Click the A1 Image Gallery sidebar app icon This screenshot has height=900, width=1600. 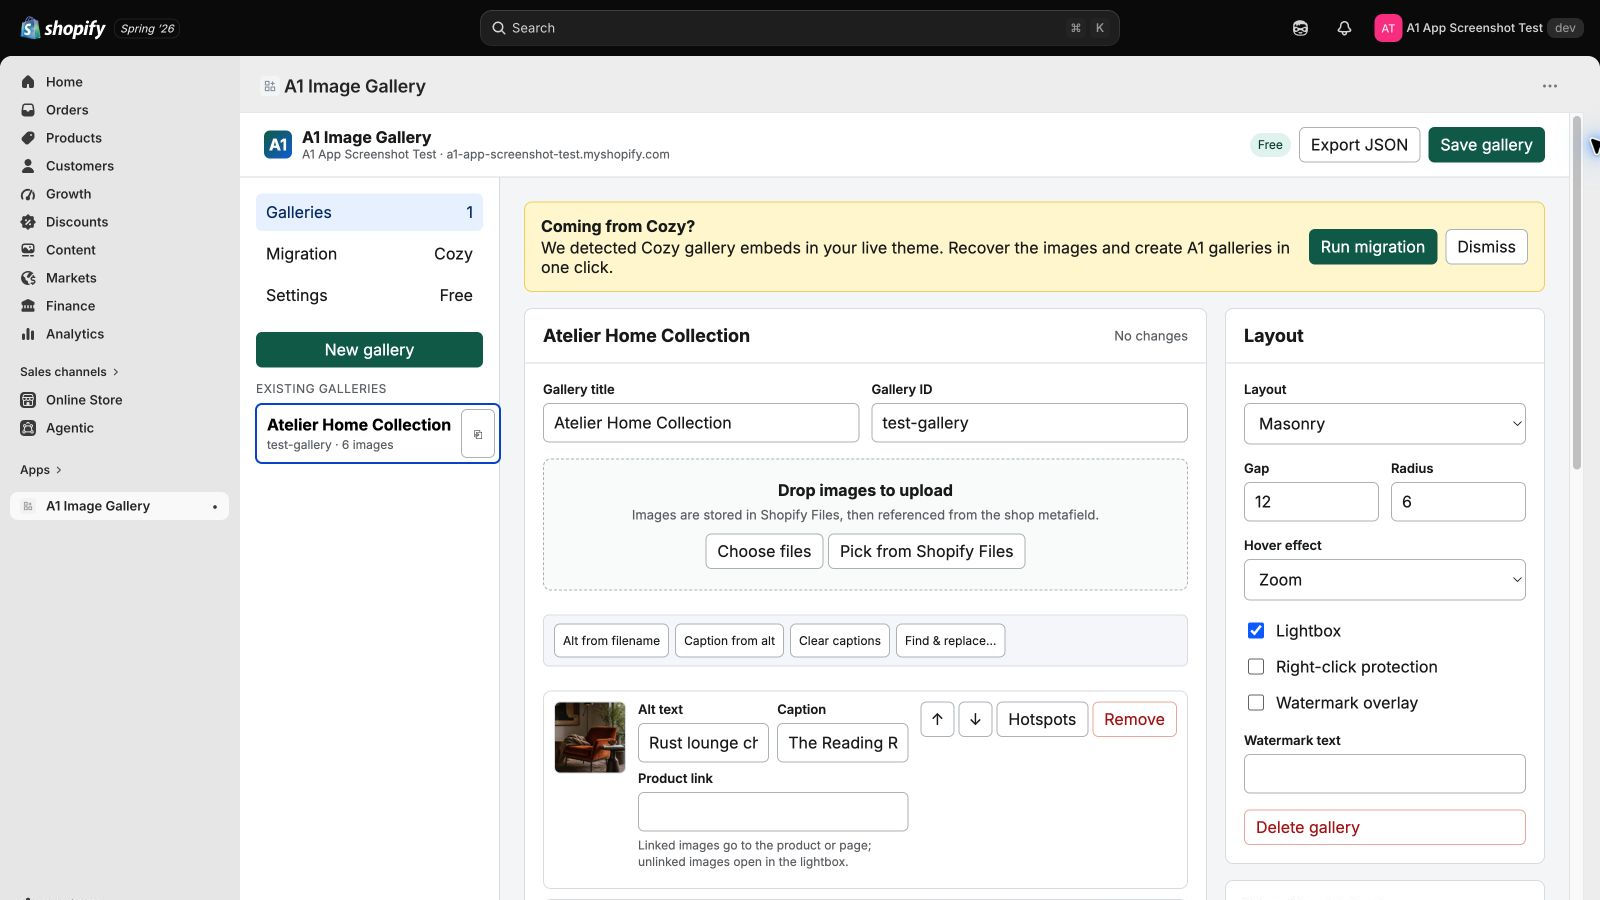28,506
